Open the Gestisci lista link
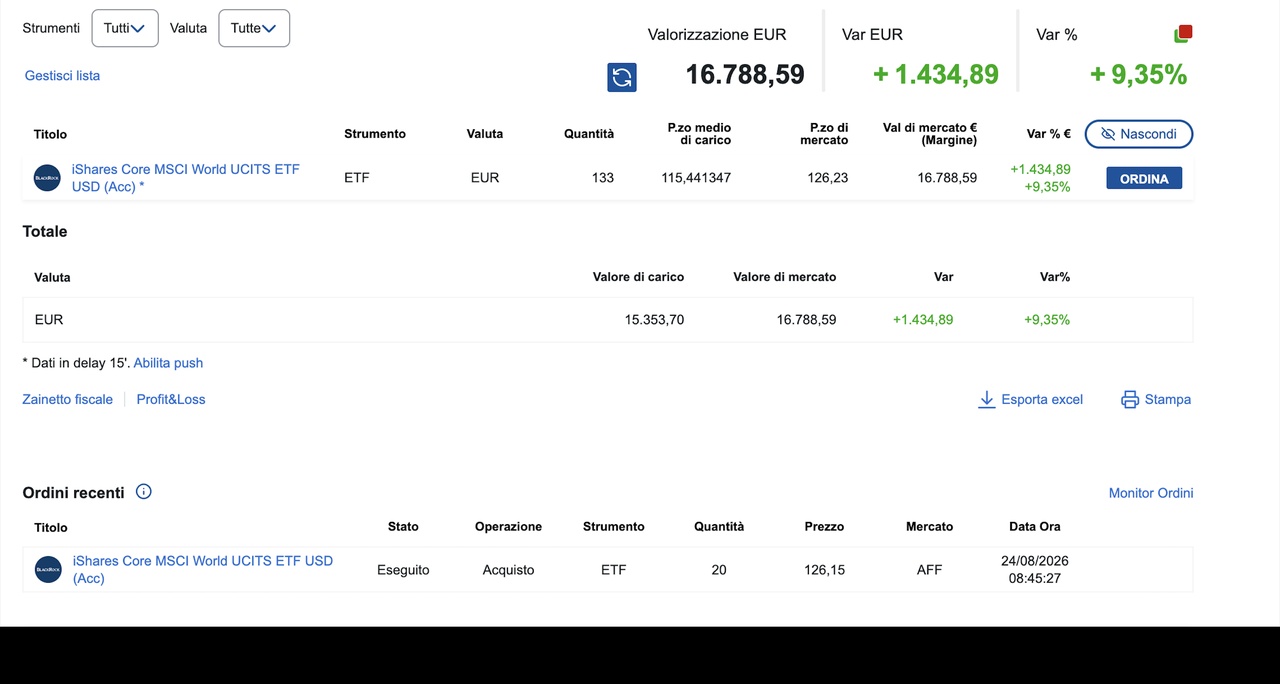Image resolution: width=1280 pixels, height=684 pixels. [x=62, y=75]
